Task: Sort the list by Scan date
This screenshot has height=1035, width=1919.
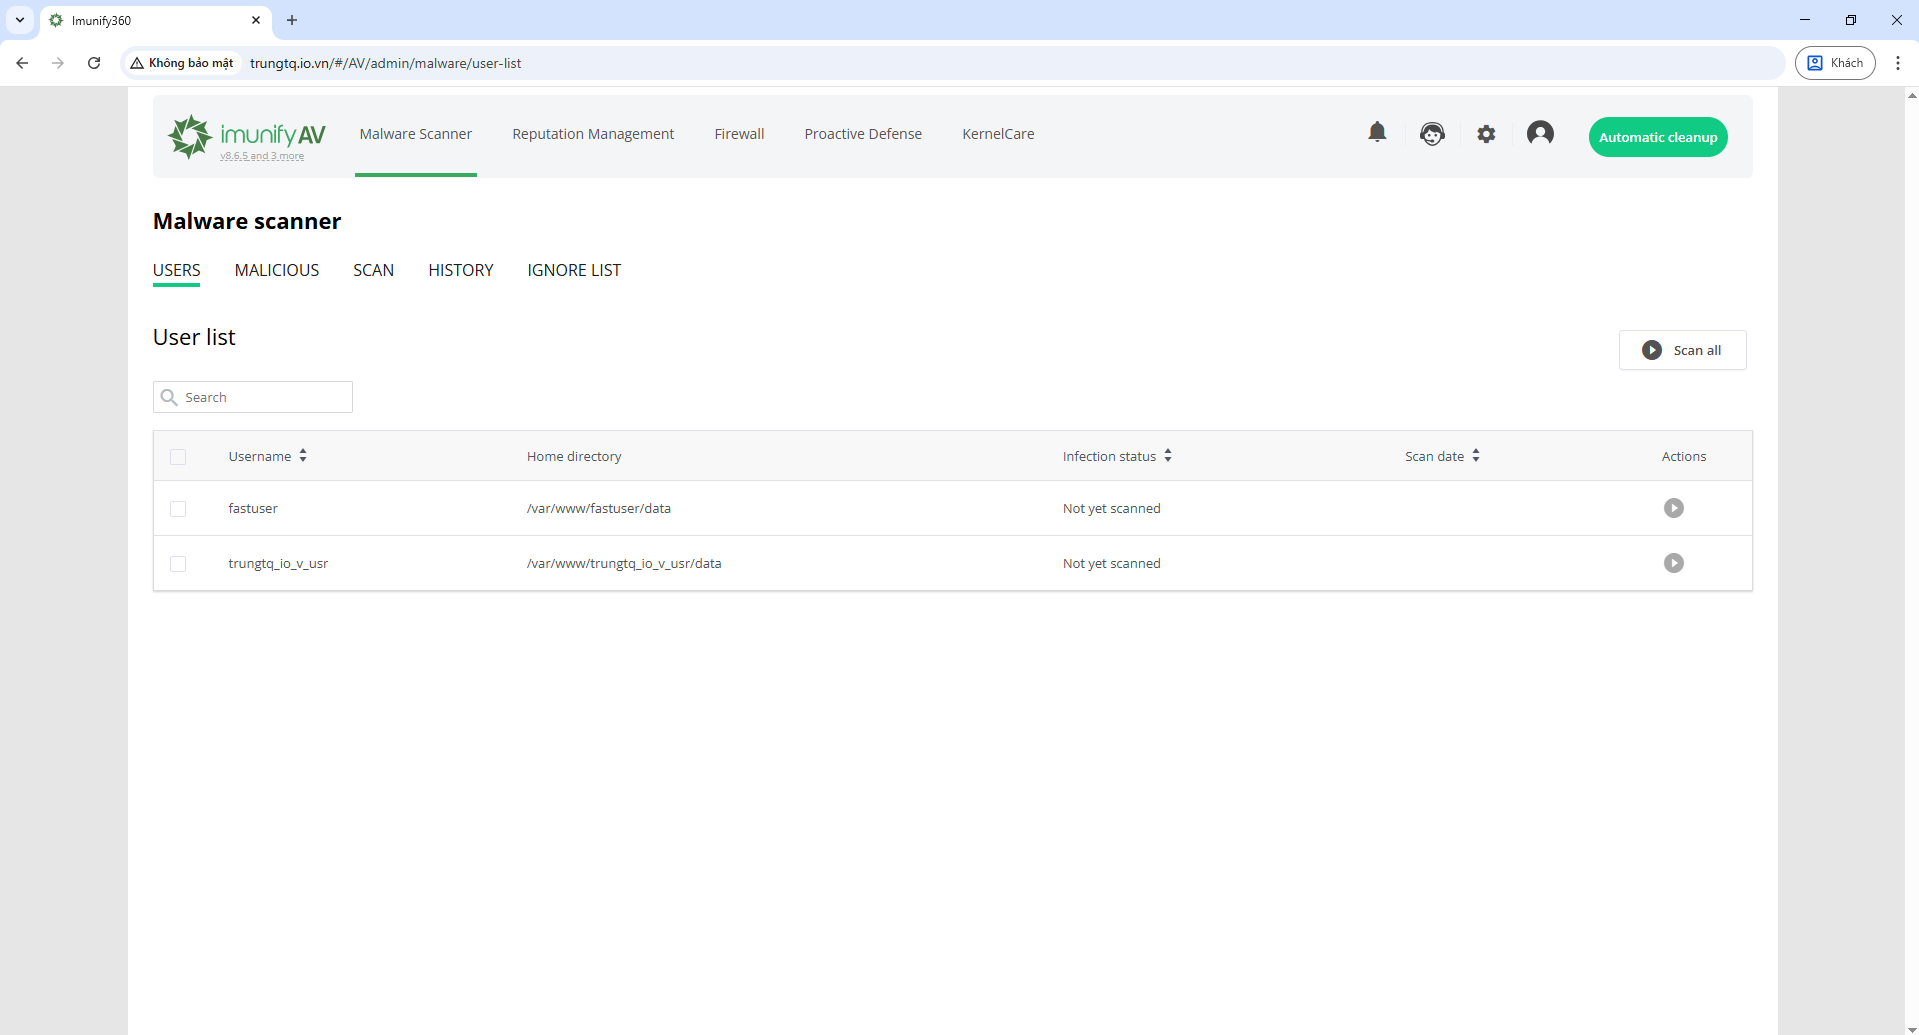Action: pyautogui.click(x=1477, y=455)
